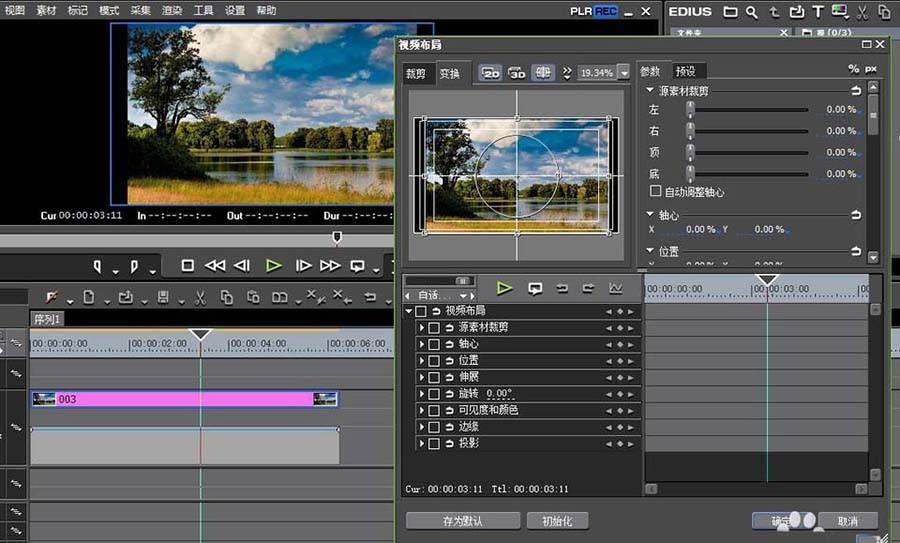Image resolution: width=900 pixels, height=543 pixels.
Task: Expand the 位置 keyframe row
Action: (422, 360)
